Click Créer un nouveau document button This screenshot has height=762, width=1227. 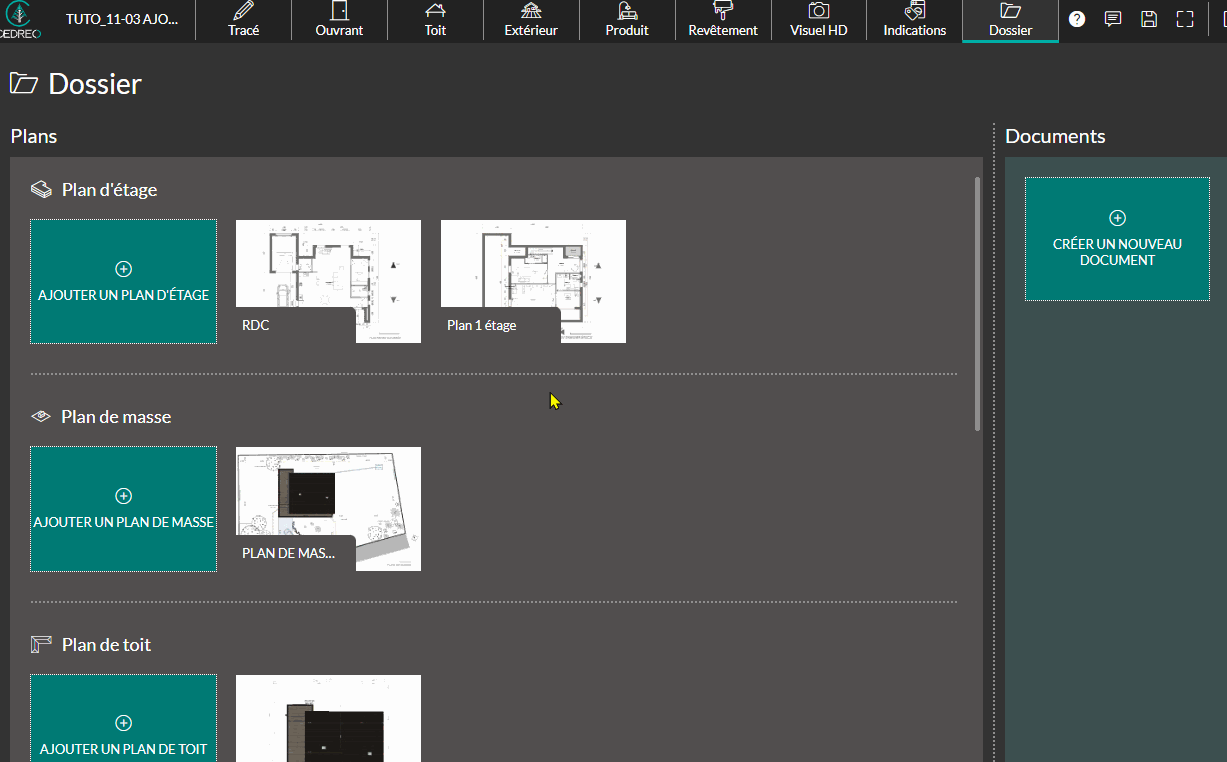pos(1117,239)
